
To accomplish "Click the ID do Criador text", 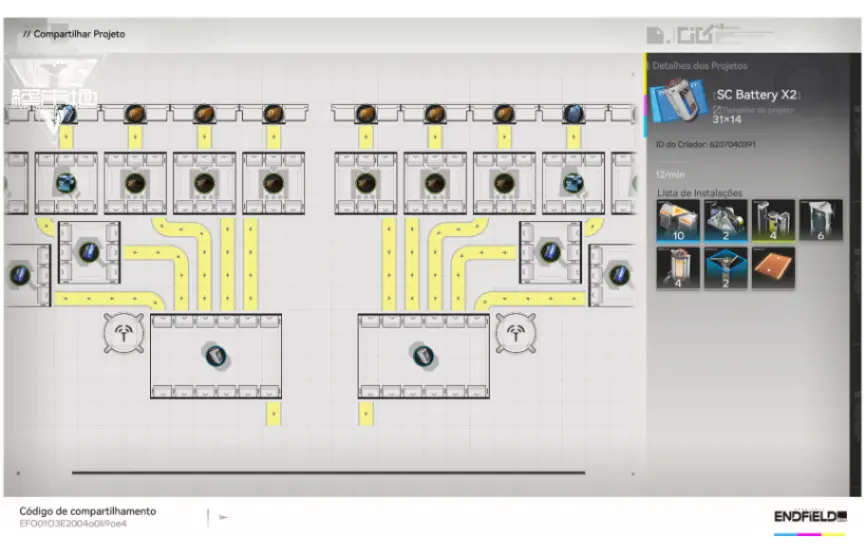I will point(705,145).
